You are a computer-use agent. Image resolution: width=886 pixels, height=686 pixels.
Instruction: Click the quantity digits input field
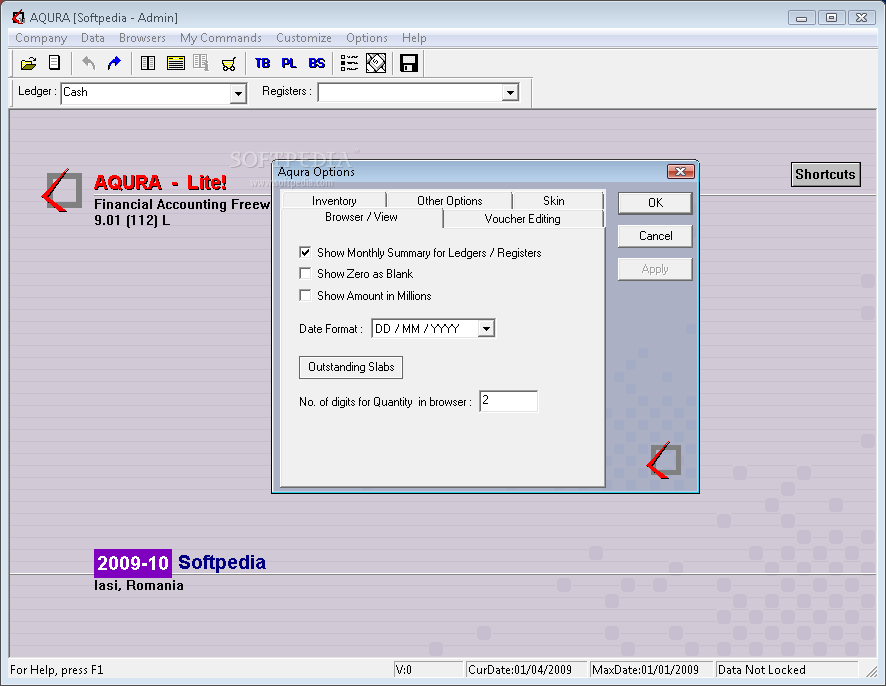point(509,401)
